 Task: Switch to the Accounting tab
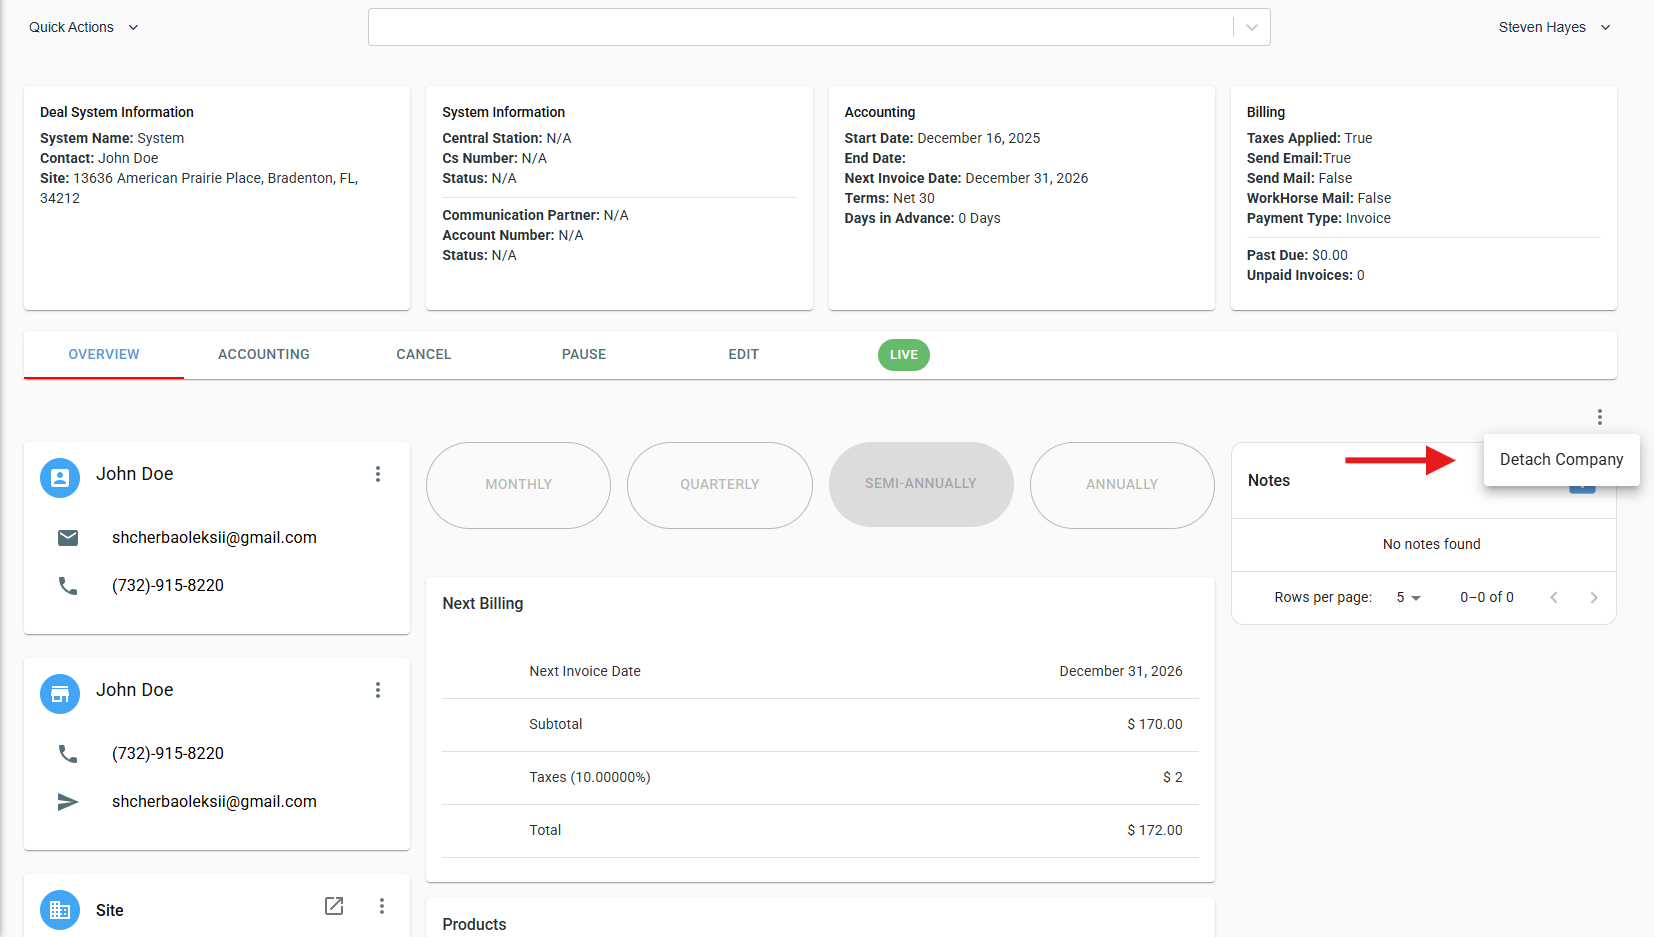tap(264, 355)
